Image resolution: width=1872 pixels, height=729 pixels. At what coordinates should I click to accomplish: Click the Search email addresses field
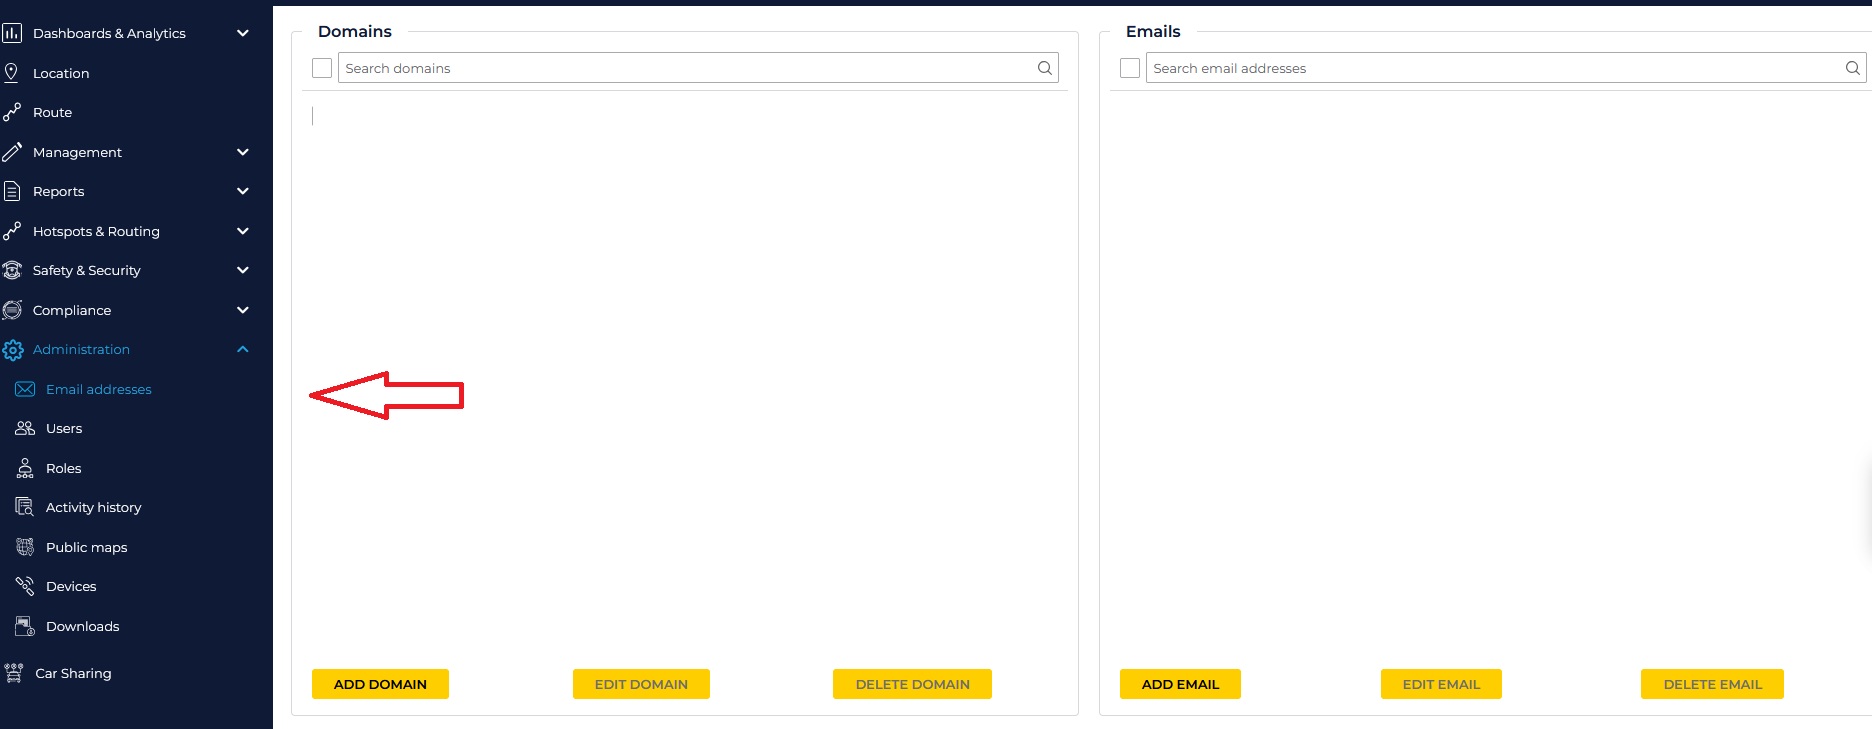[x=1490, y=68]
